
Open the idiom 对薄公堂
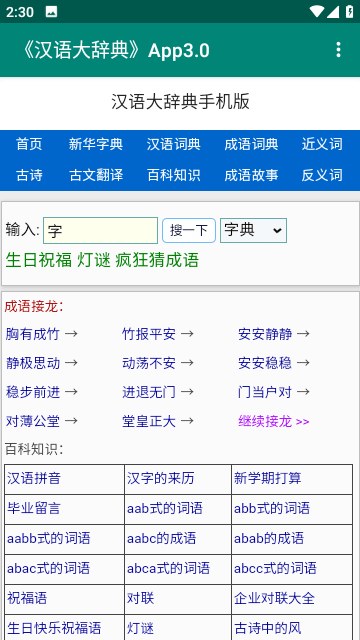33,421
